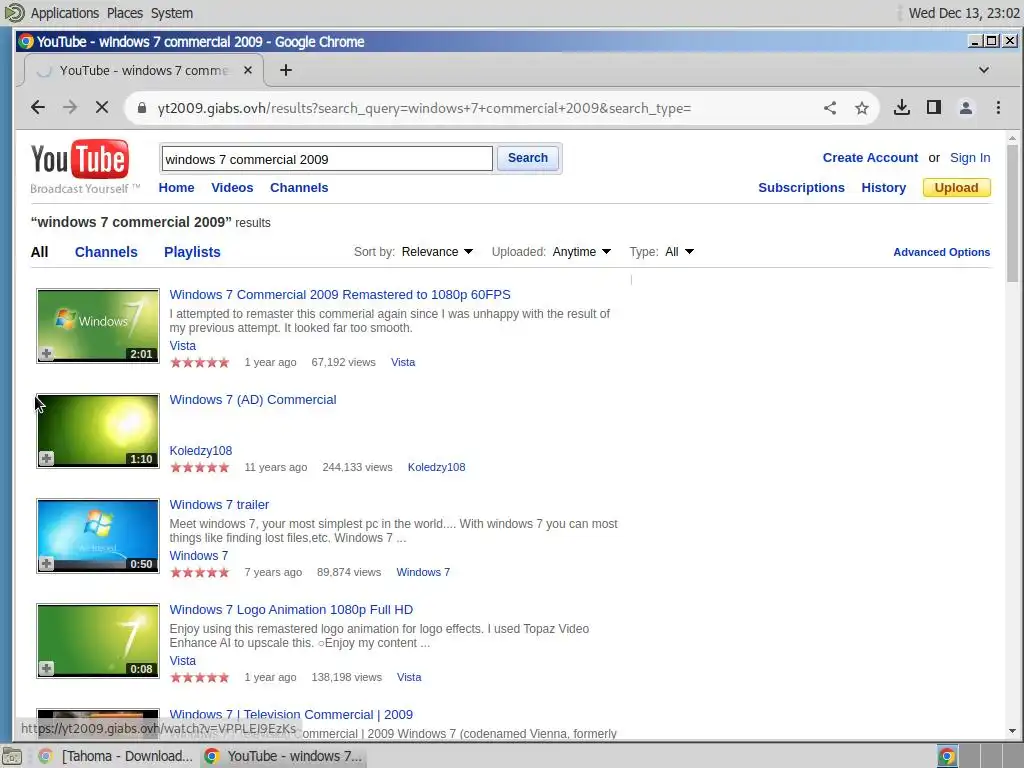Open Windows 7 Commercial 2009 Remastered thumbnail
This screenshot has height=768, width=1024.
coord(98,325)
